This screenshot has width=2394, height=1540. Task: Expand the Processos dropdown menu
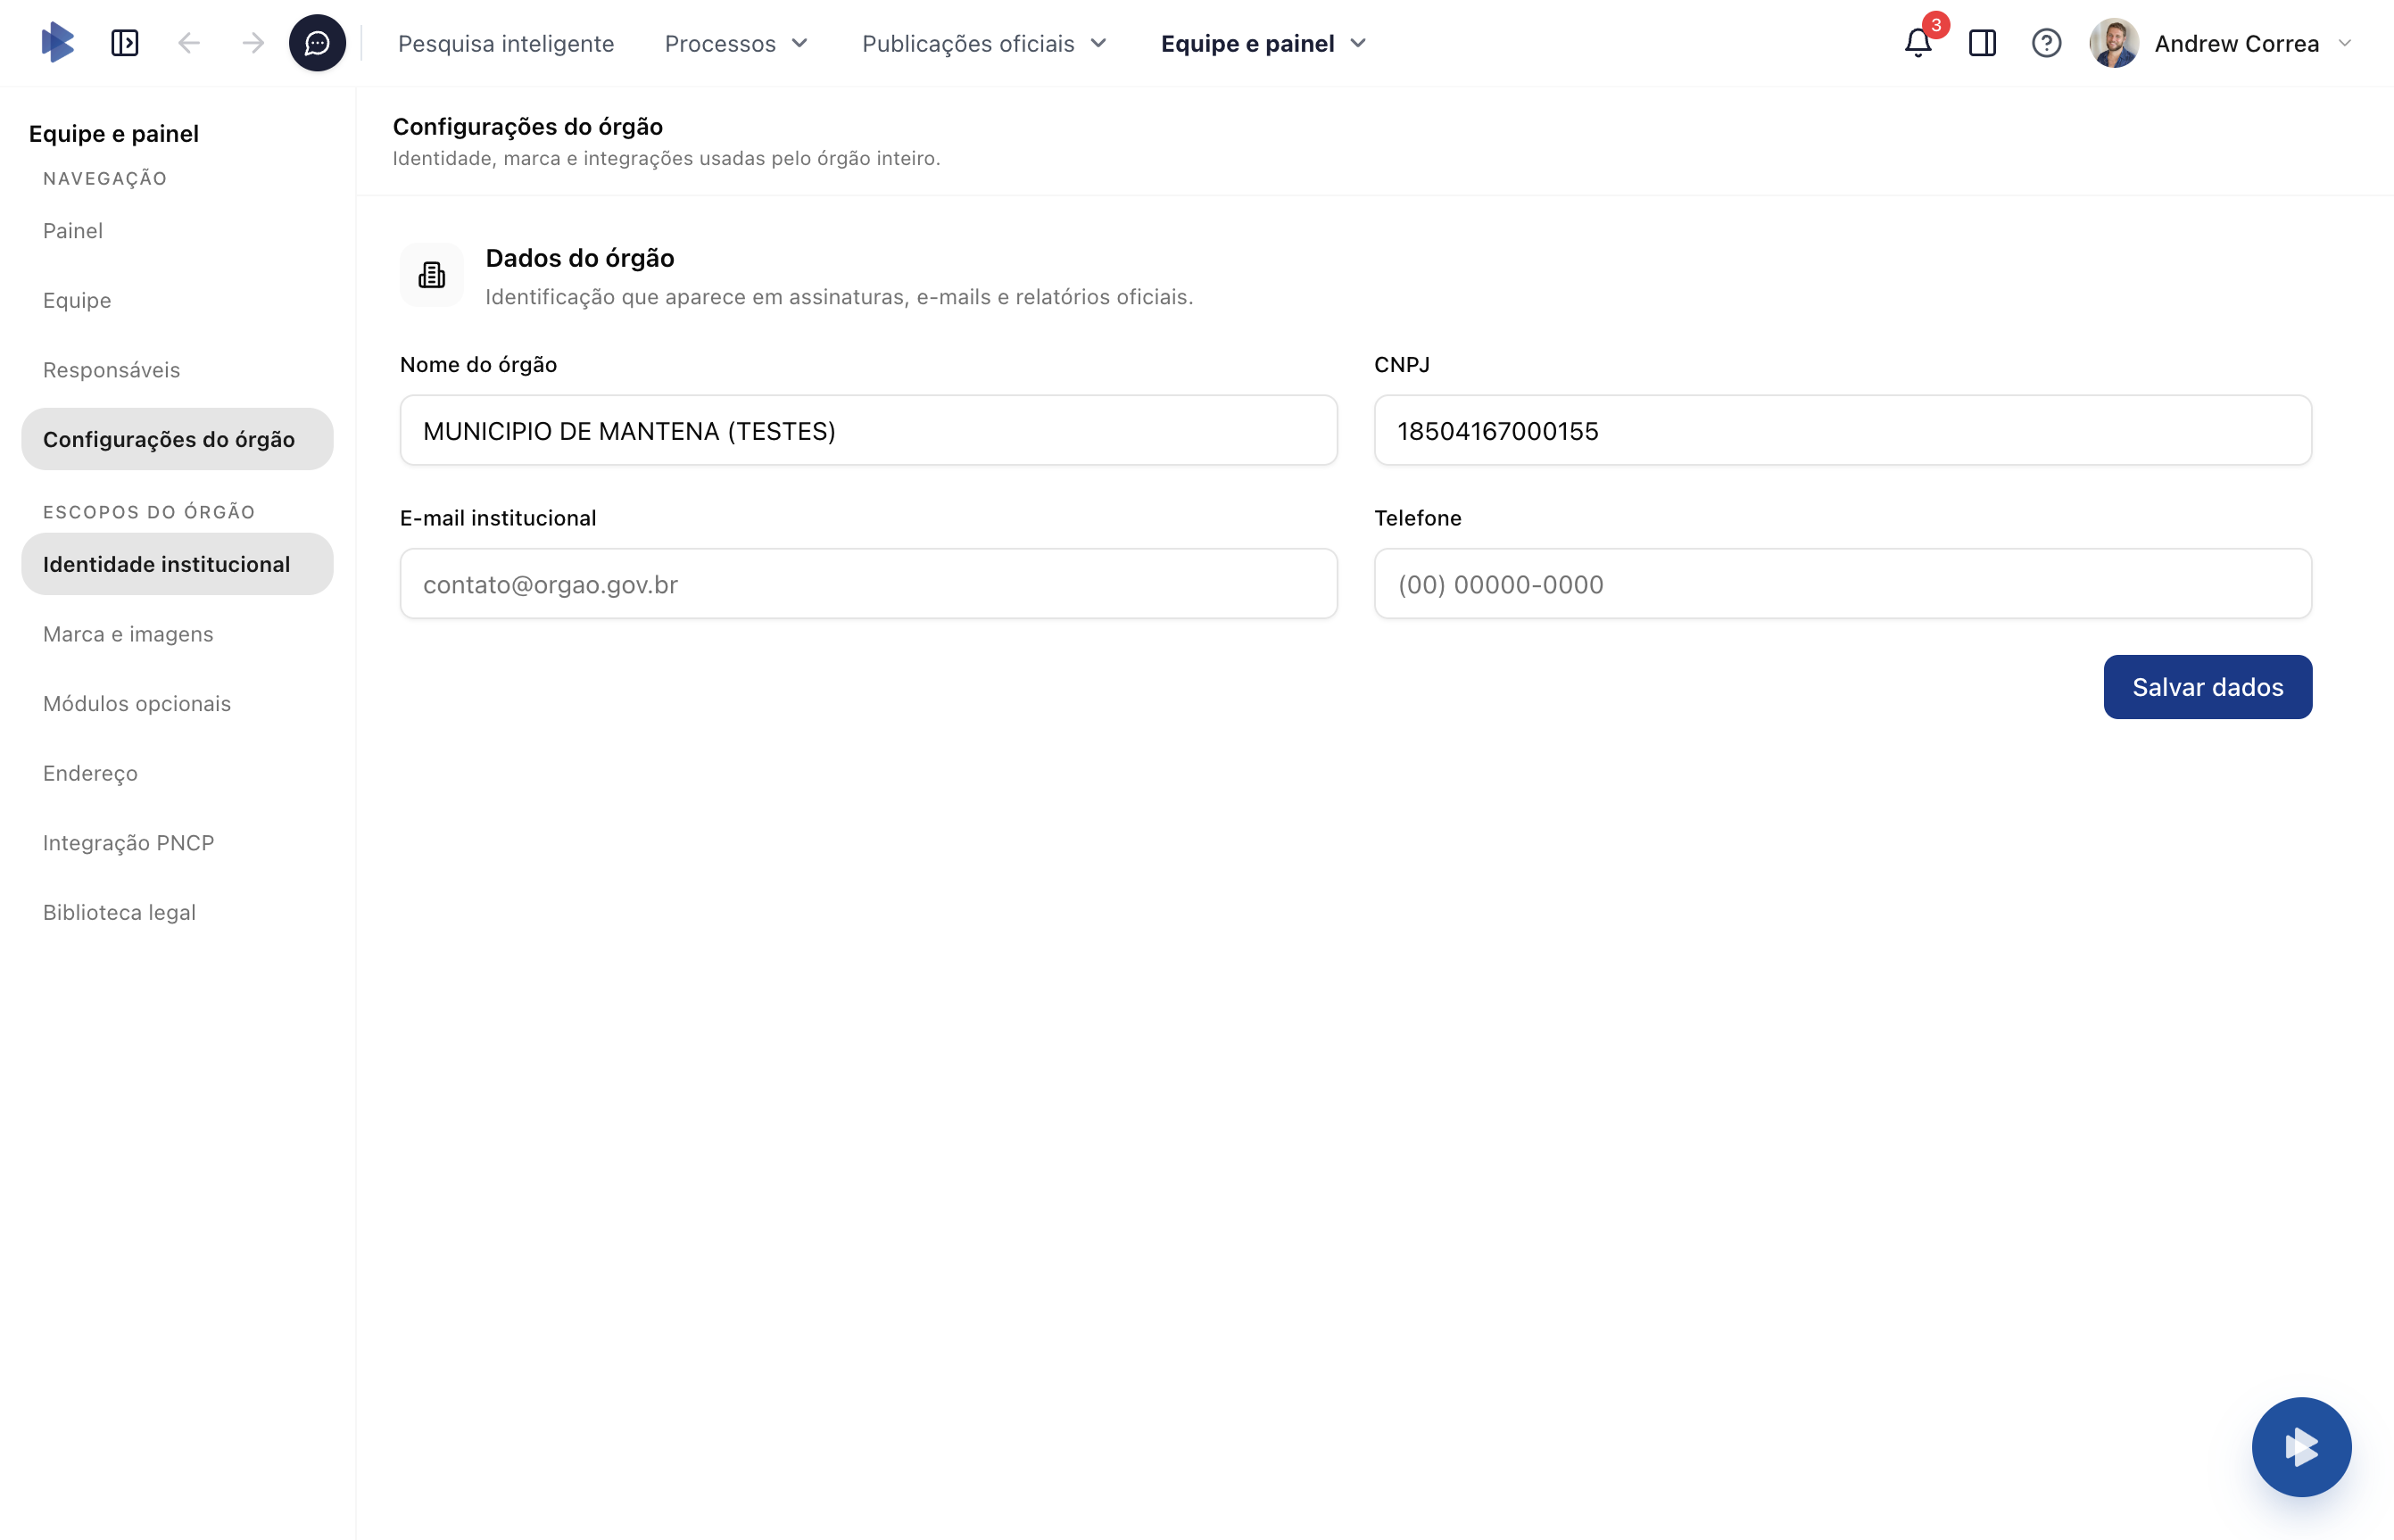click(x=736, y=43)
